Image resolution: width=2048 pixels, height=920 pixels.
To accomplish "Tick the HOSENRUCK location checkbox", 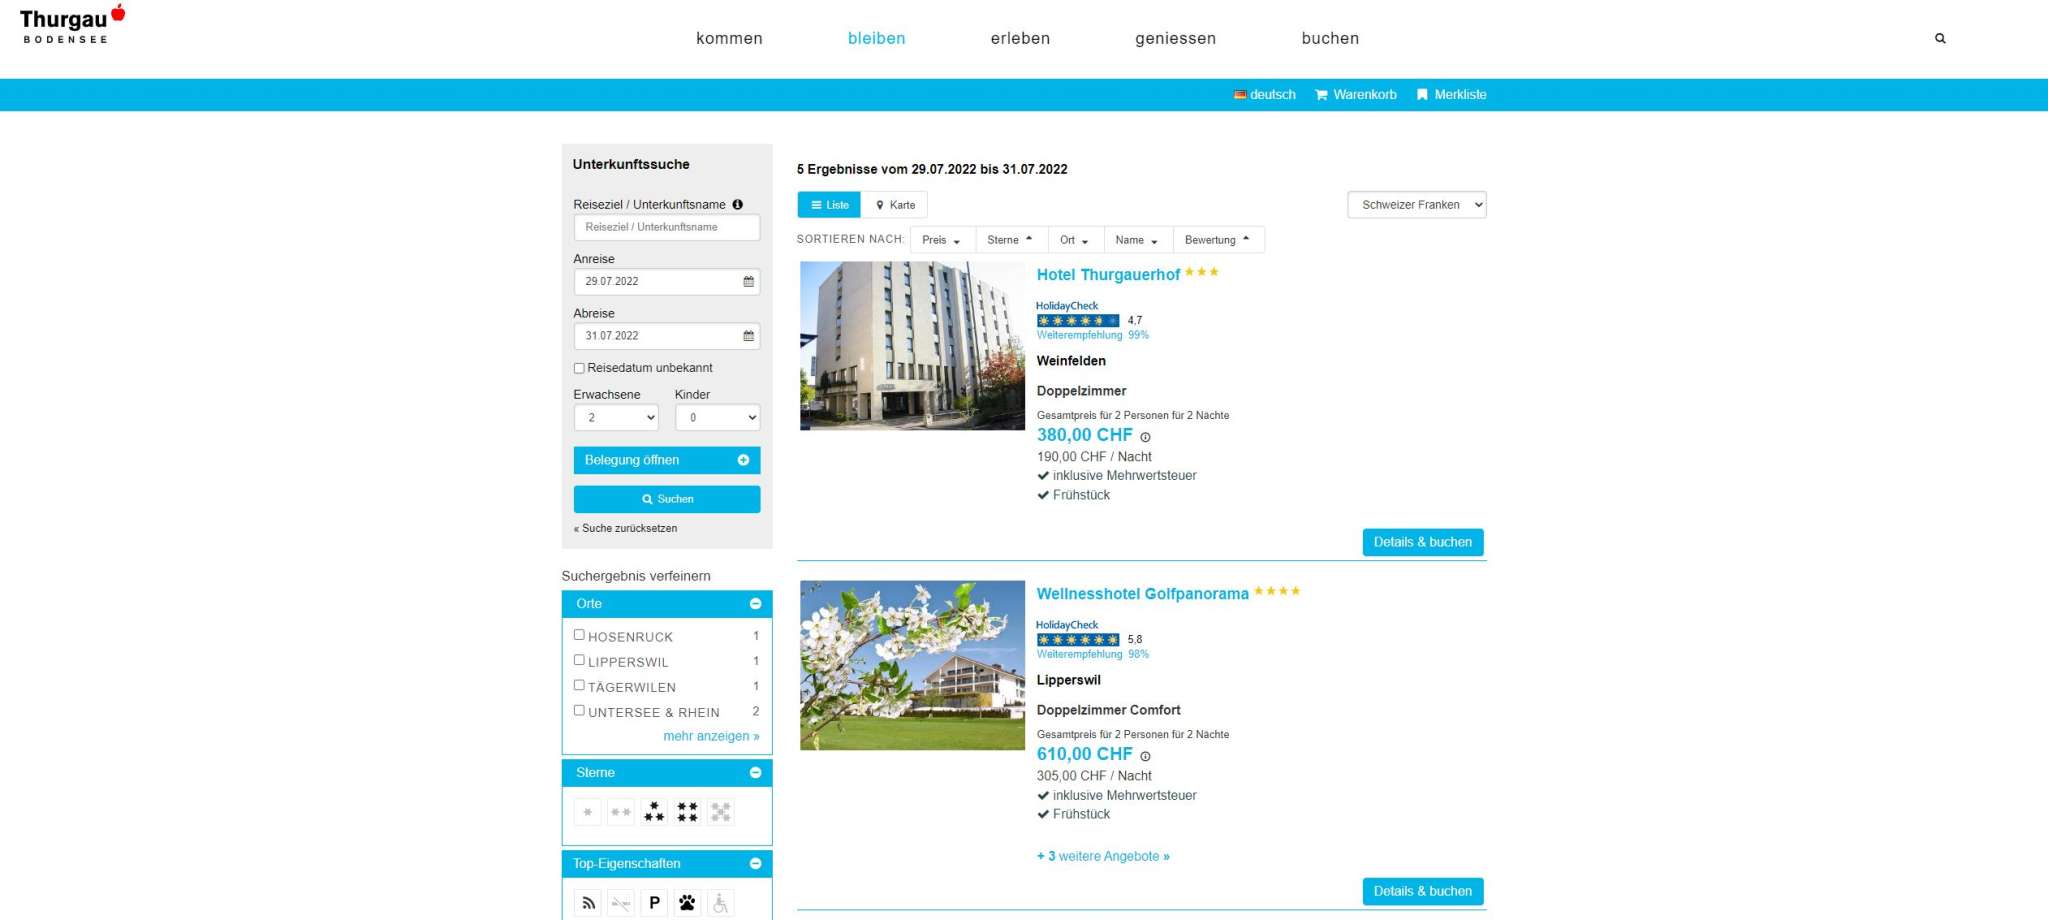I will tap(579, 635).
